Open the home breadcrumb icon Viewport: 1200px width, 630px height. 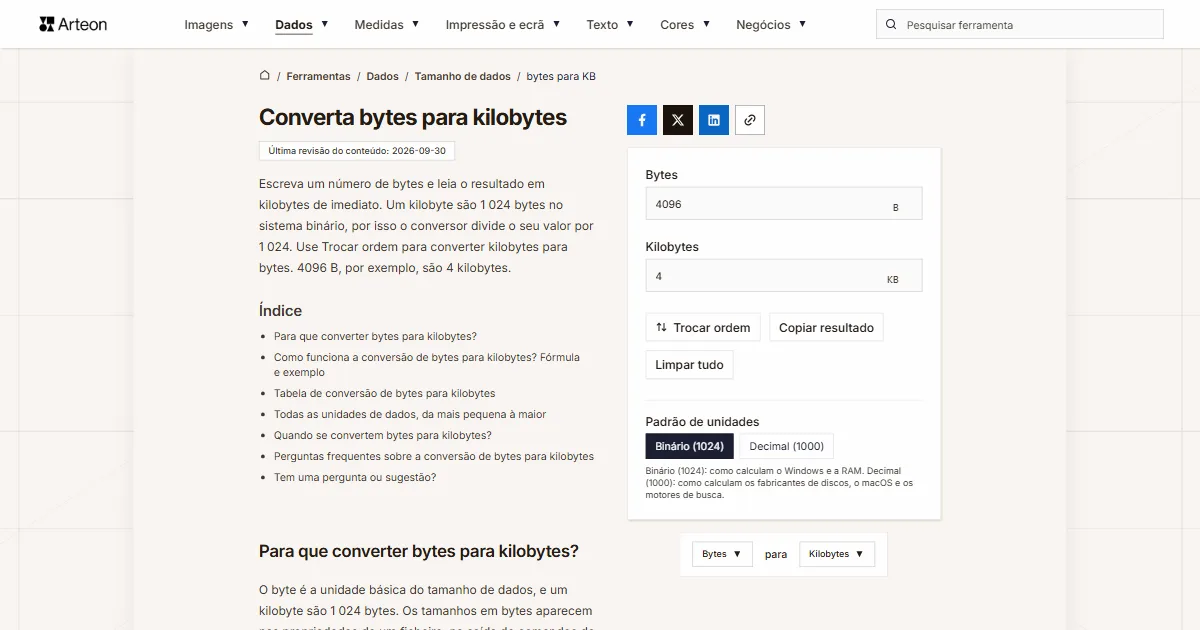point(265,76)
